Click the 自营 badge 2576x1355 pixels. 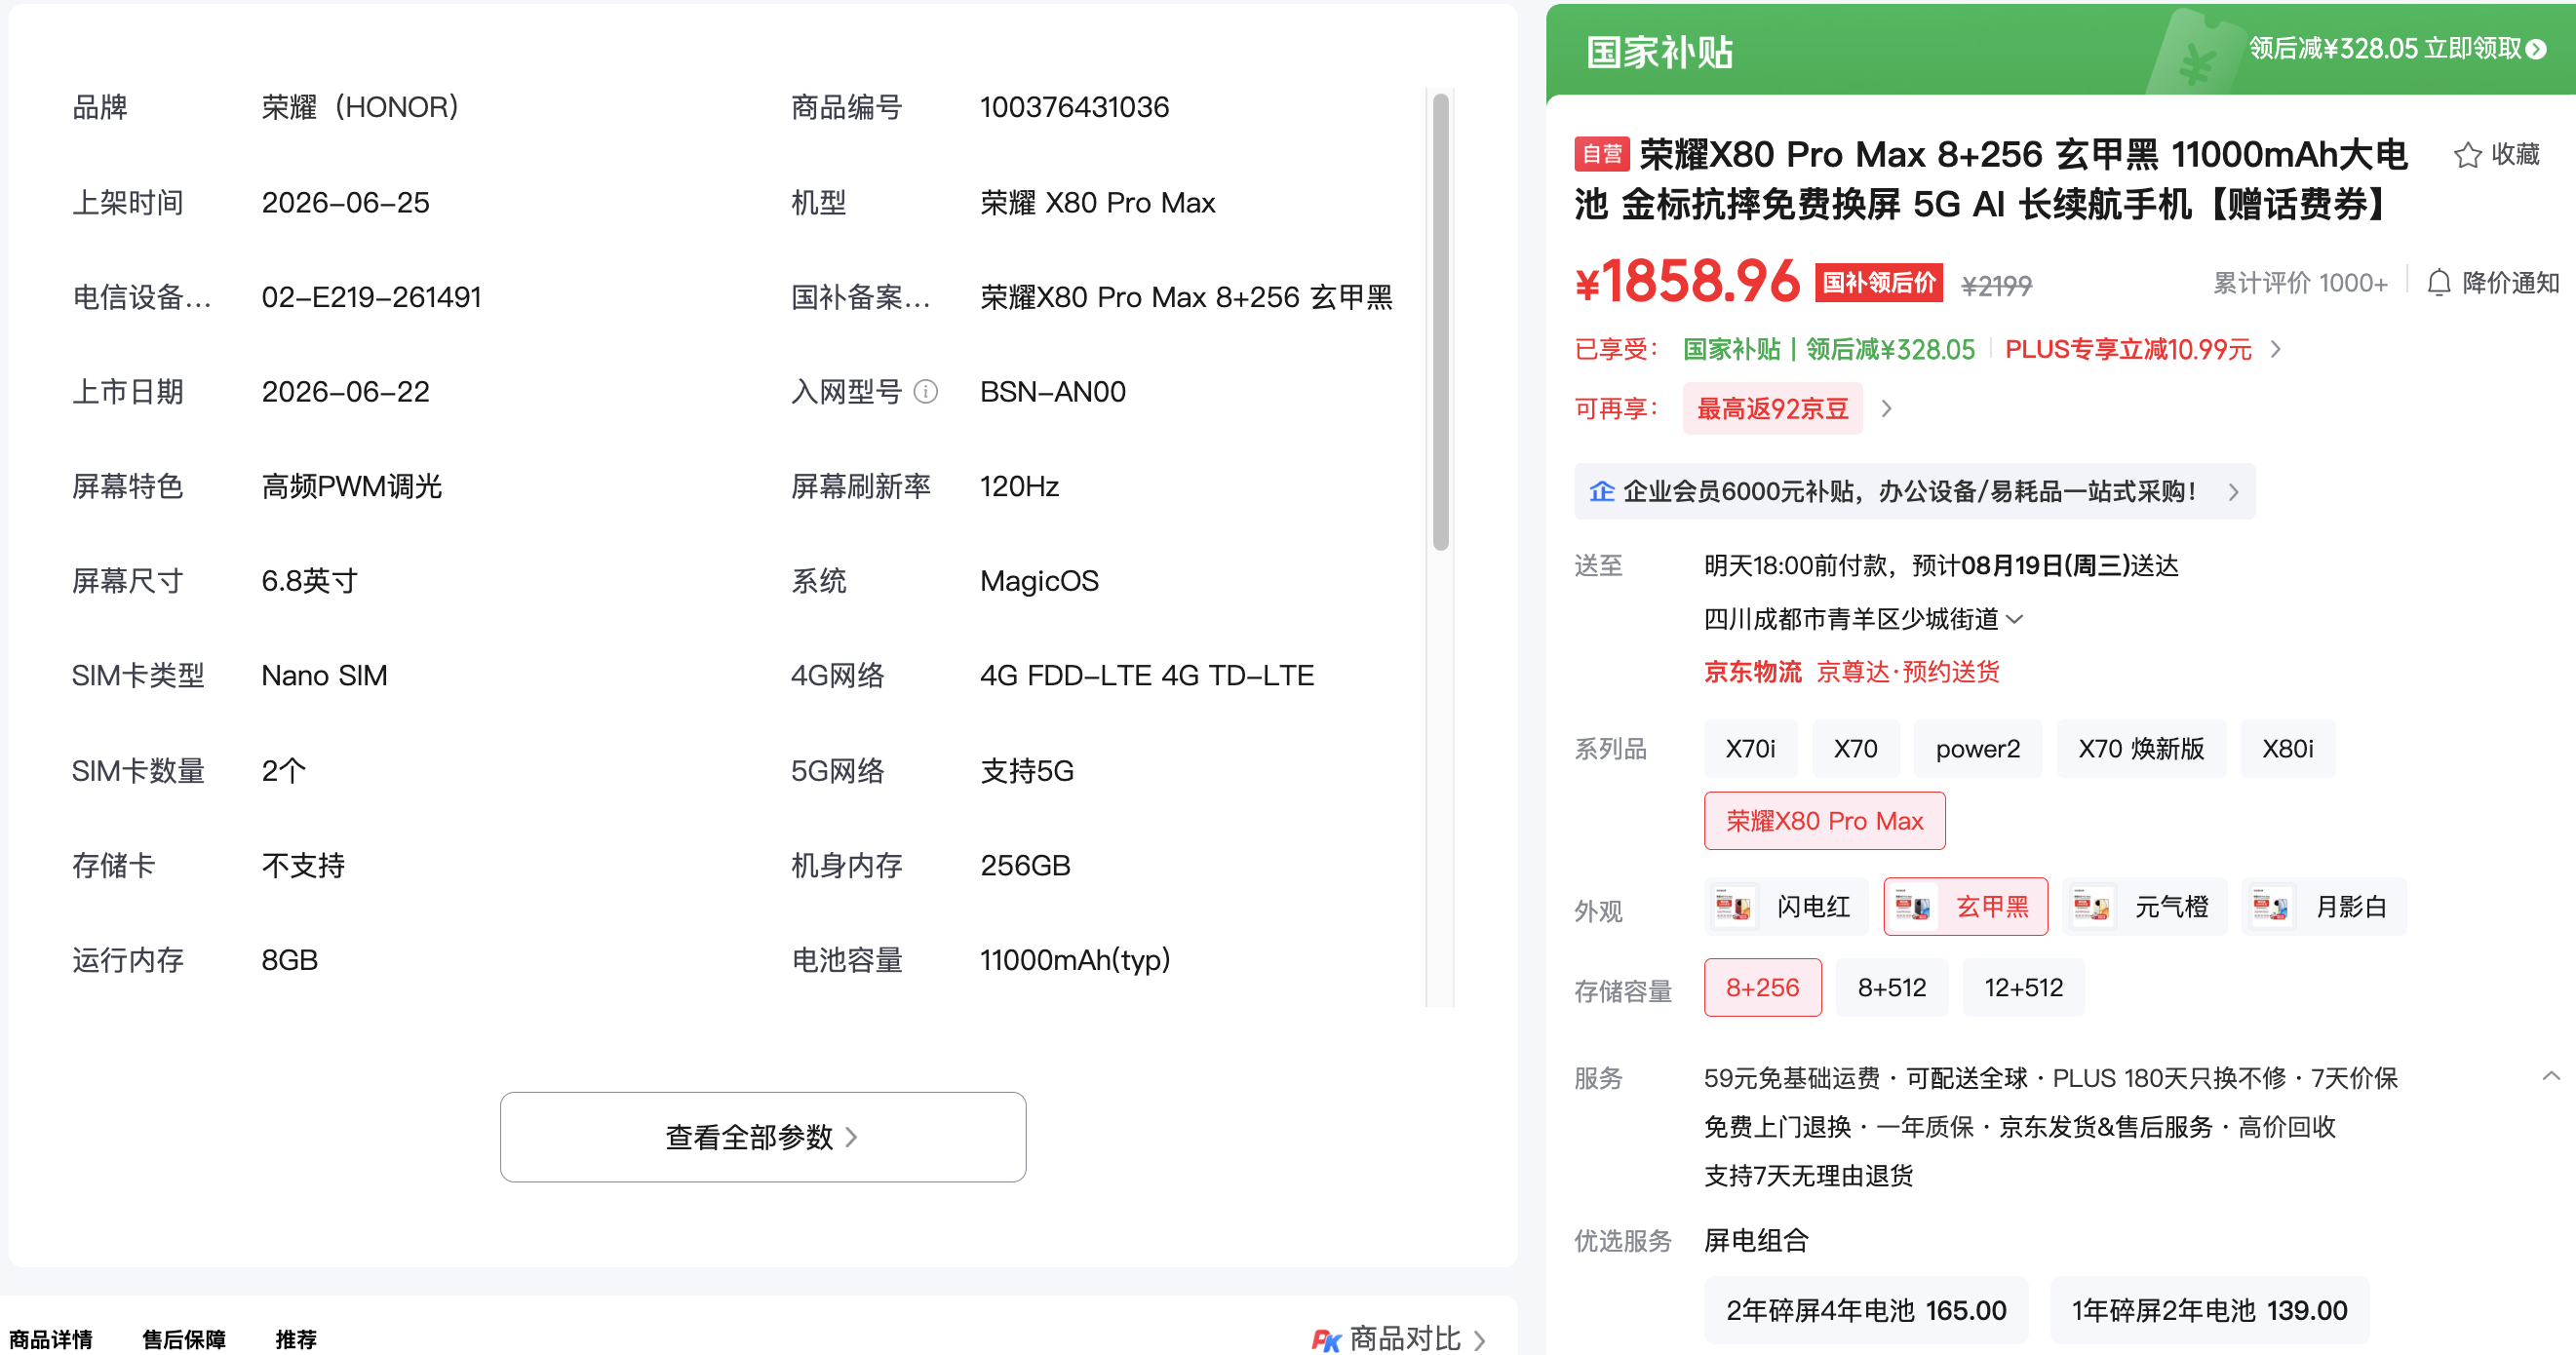point(1602,154)
